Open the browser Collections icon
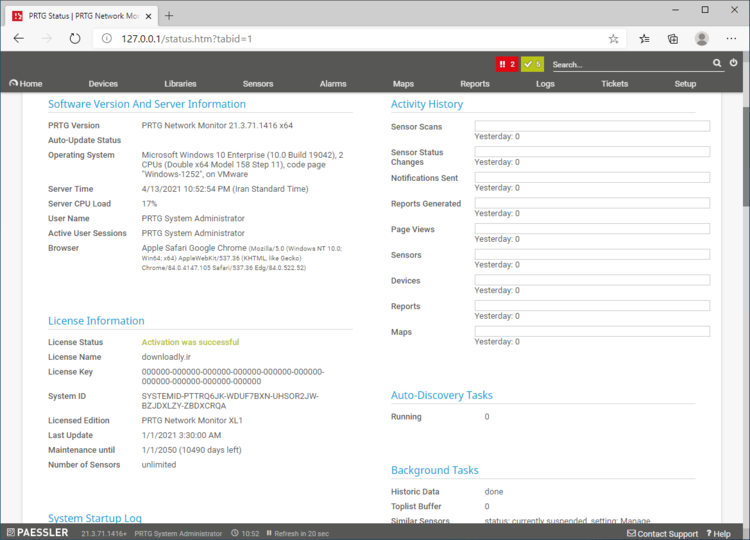Image resolution: width=750 pixels, height=540 pixels. click(x=673, y=38)
